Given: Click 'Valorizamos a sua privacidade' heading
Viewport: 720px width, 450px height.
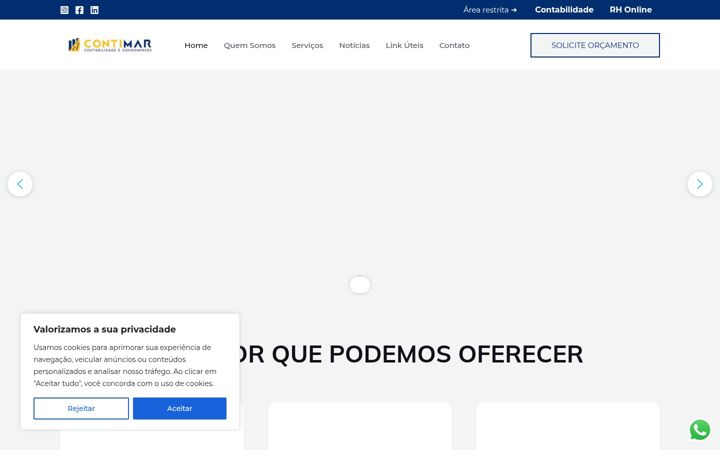Looking at the screenshot, I should [x=105, y=329].
